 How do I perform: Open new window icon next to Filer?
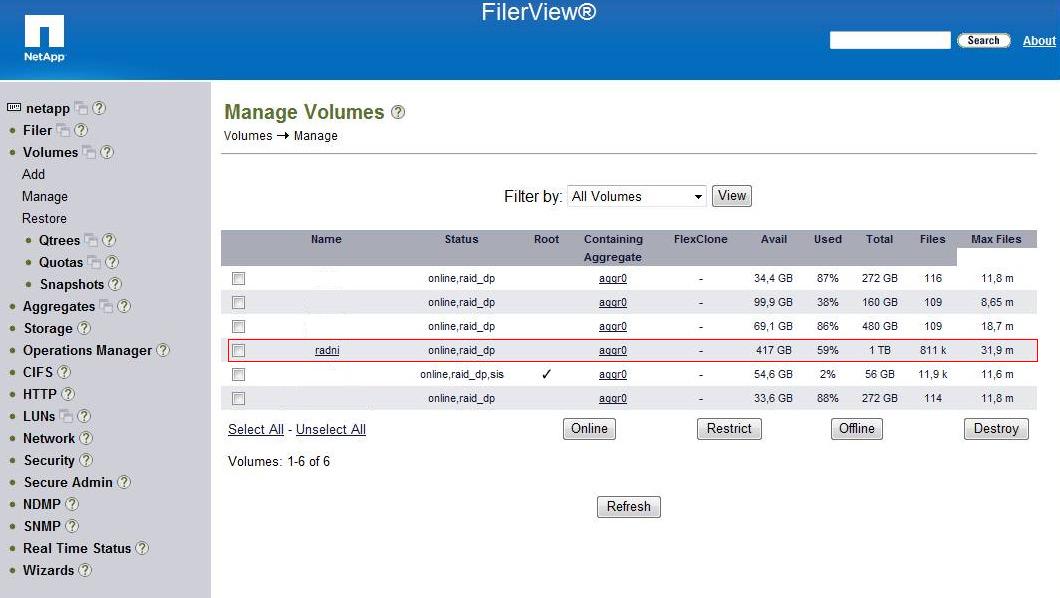pos(63,130)
